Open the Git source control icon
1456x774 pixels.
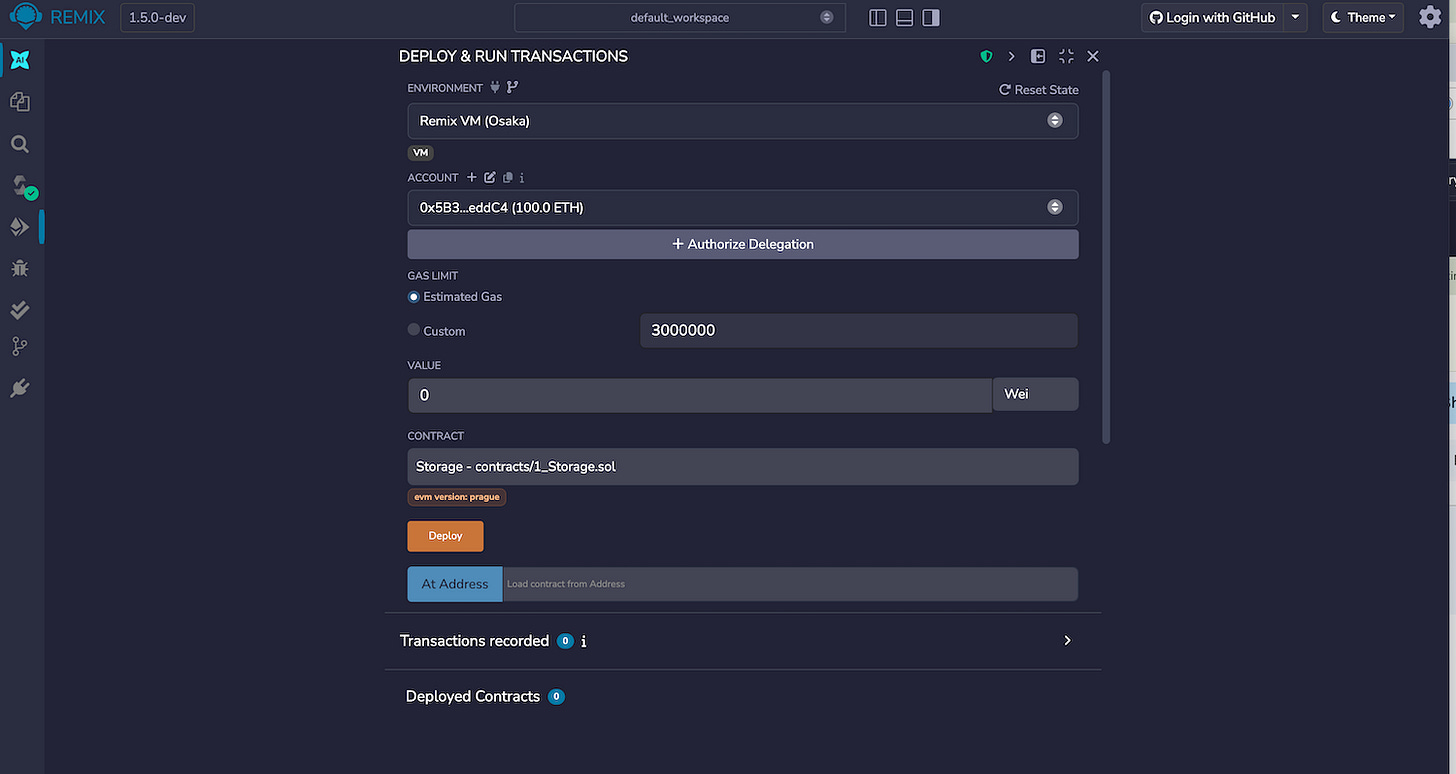[20, 347]
